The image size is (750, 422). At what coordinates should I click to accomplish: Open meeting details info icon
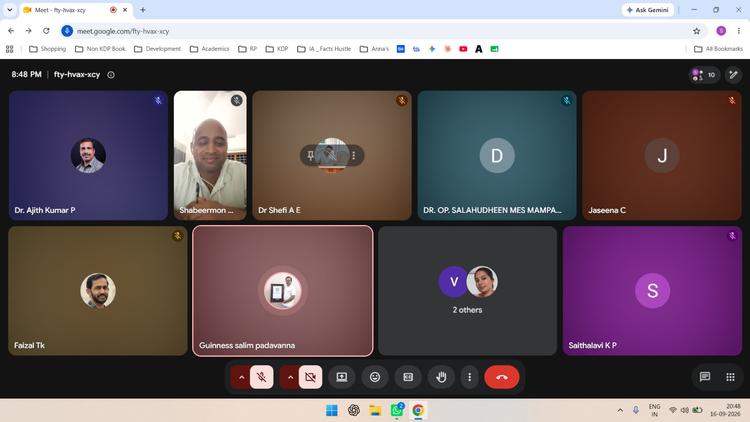(111, 75)
